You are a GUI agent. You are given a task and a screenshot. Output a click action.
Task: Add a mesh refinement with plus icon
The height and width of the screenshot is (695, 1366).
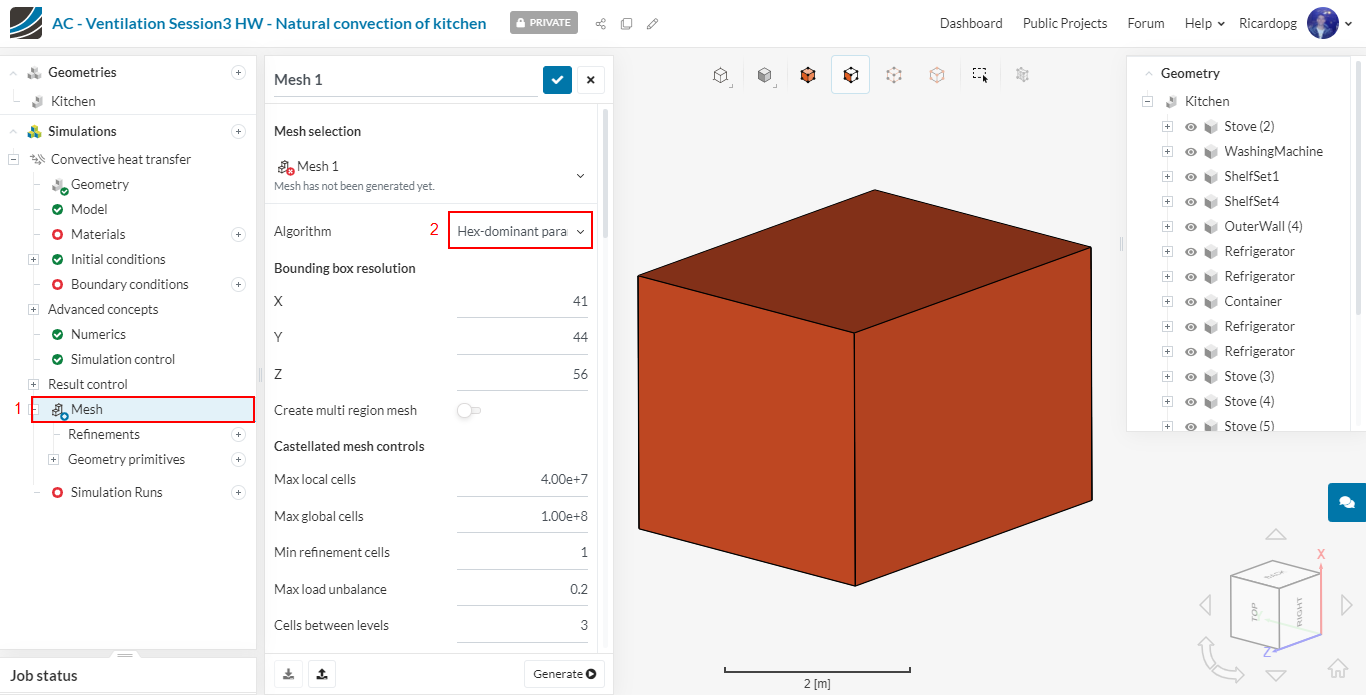(238, 434)
